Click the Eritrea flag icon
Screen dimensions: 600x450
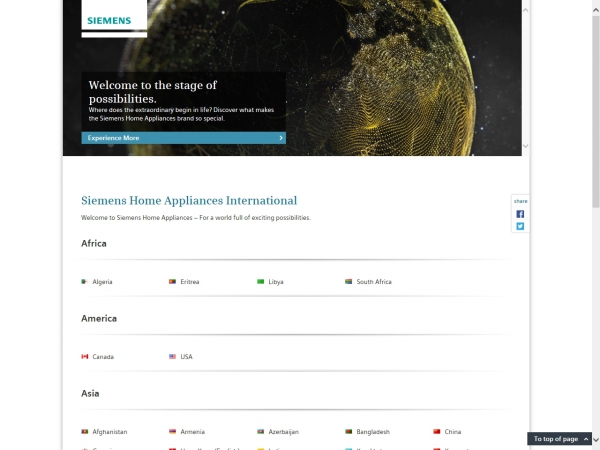click(x=173, y=282)
